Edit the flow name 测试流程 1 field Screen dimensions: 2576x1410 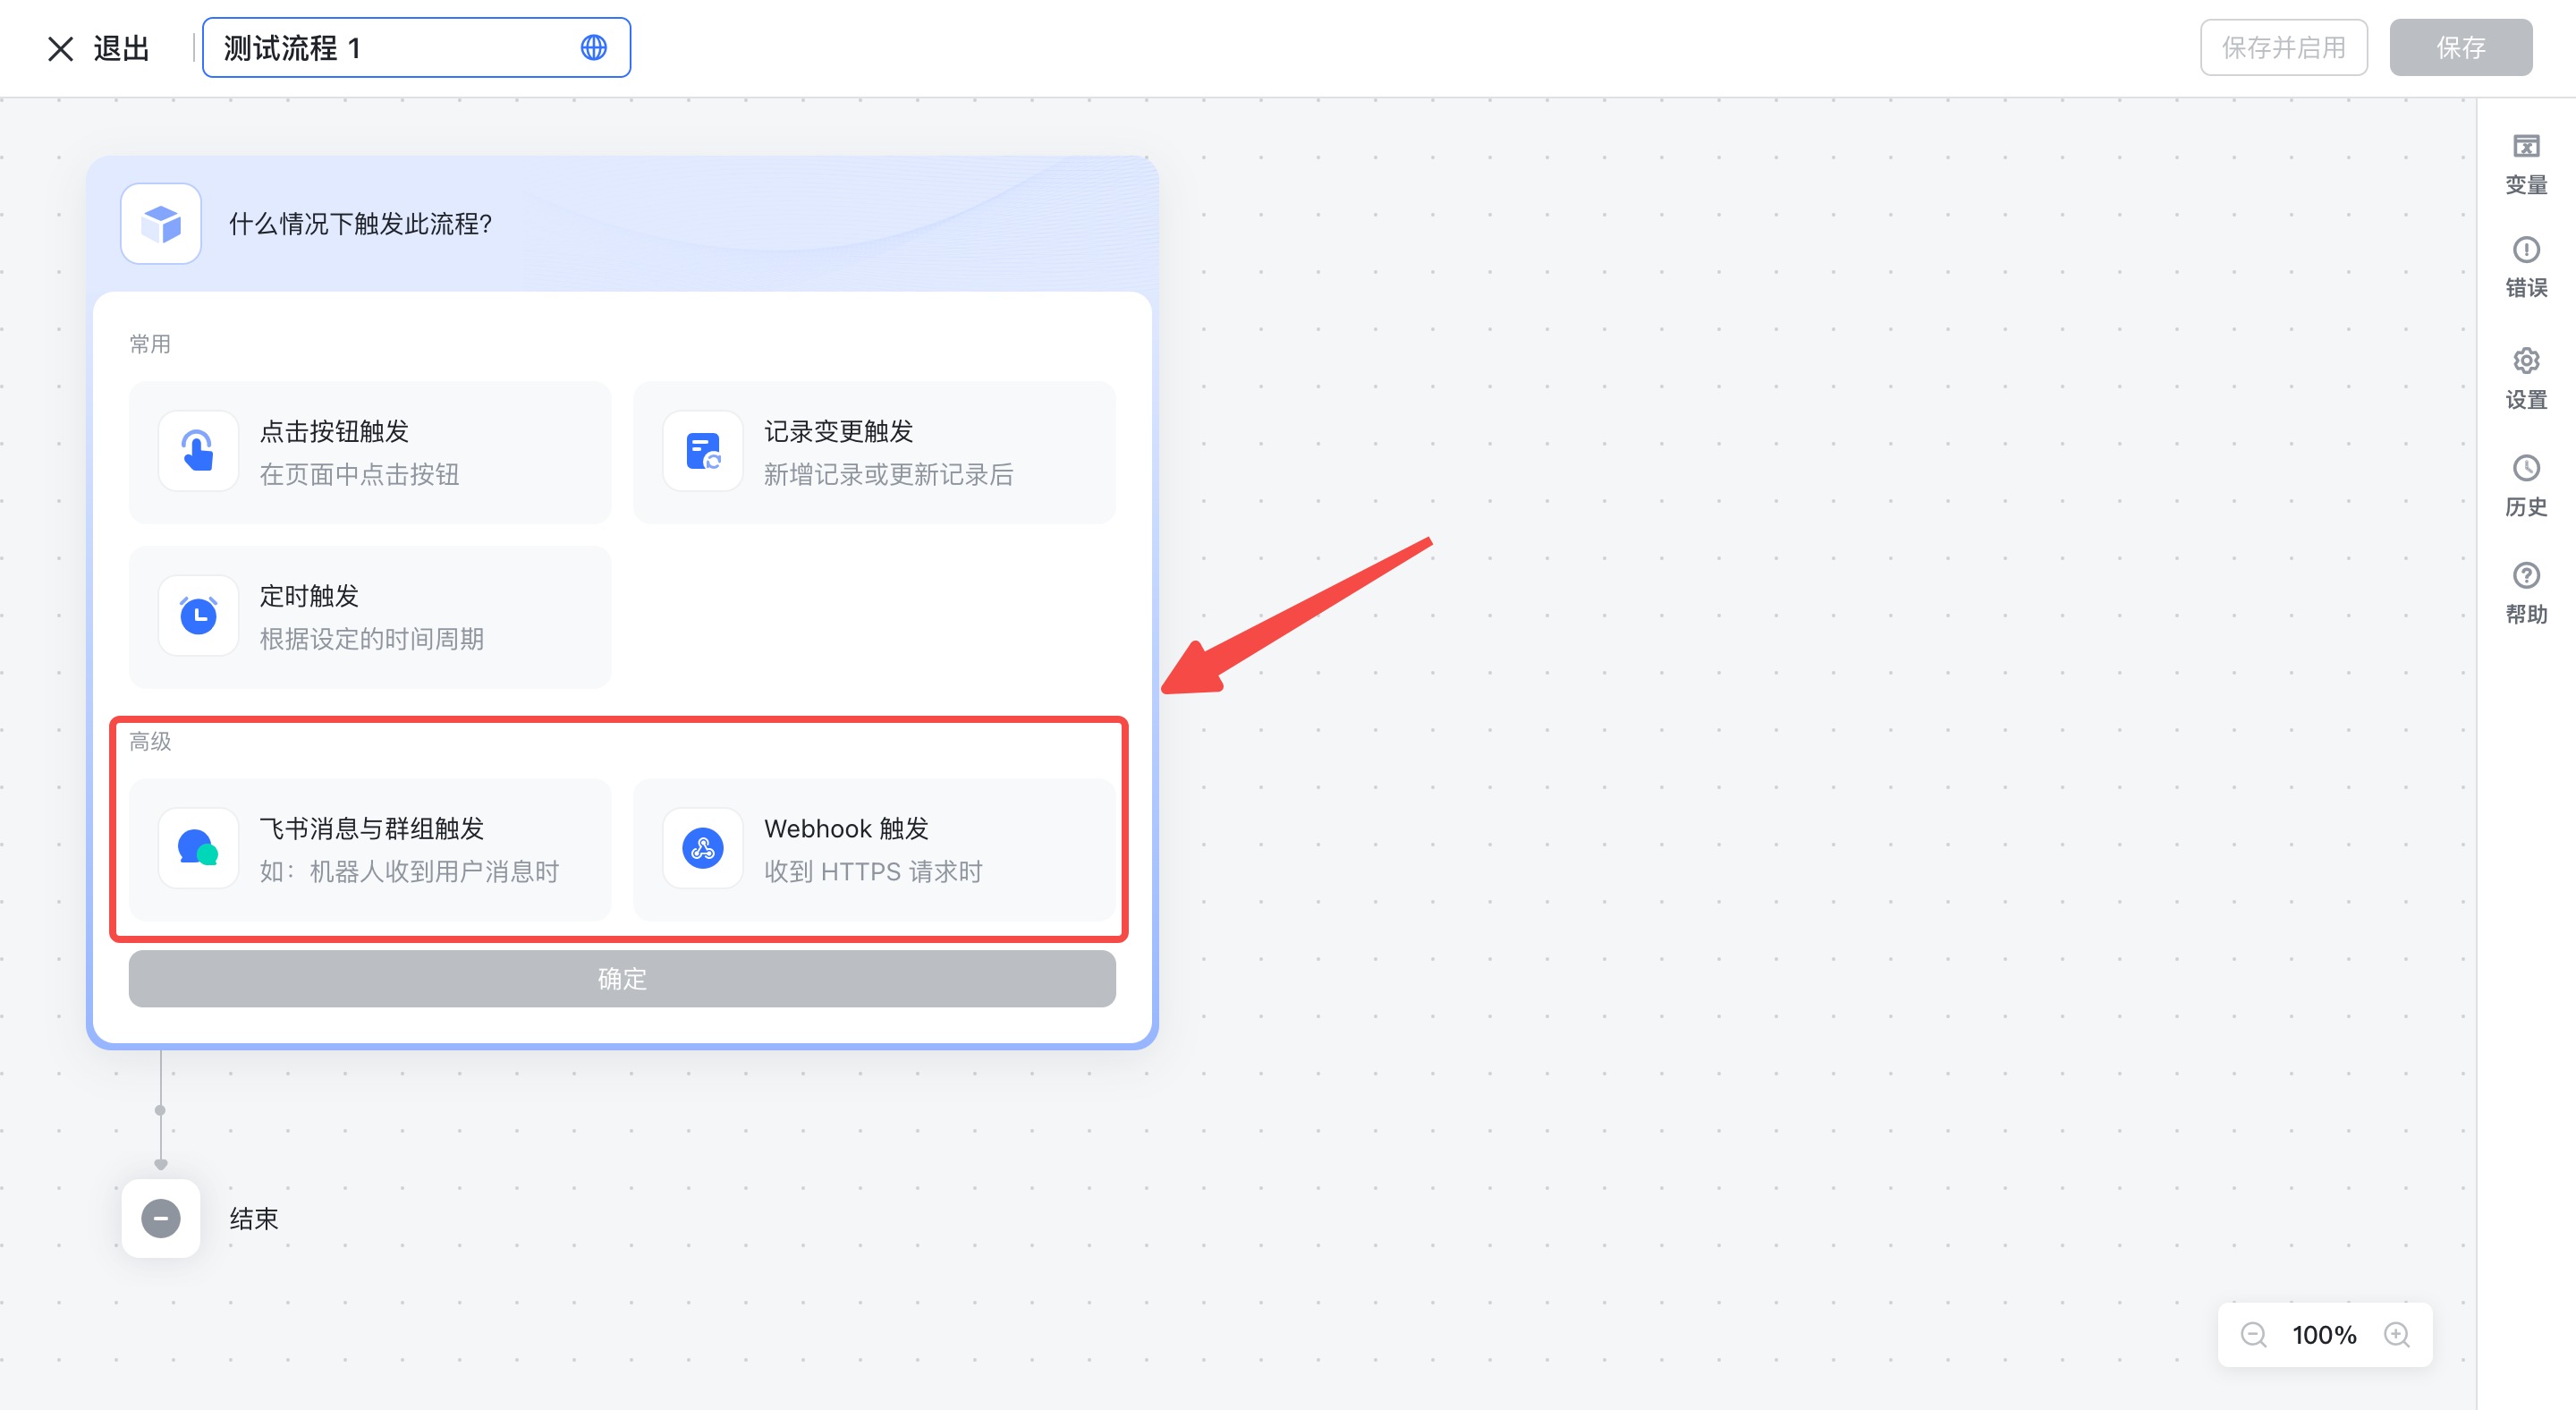[416, 47]
